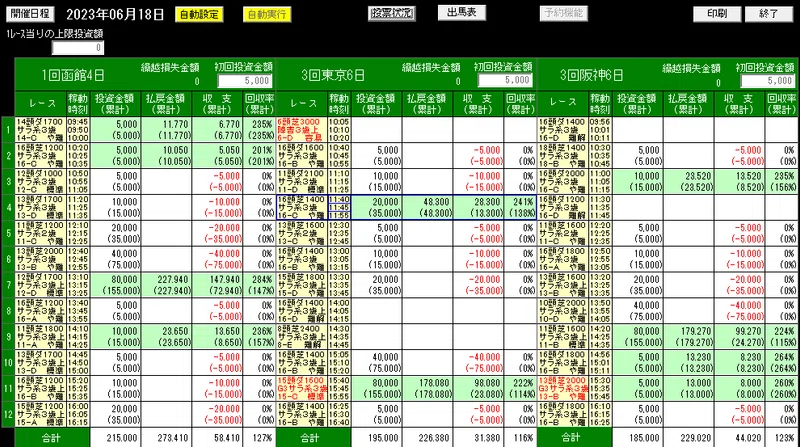Click 初回投資金額 field for 3回東京6日

(x=506, y=80)
